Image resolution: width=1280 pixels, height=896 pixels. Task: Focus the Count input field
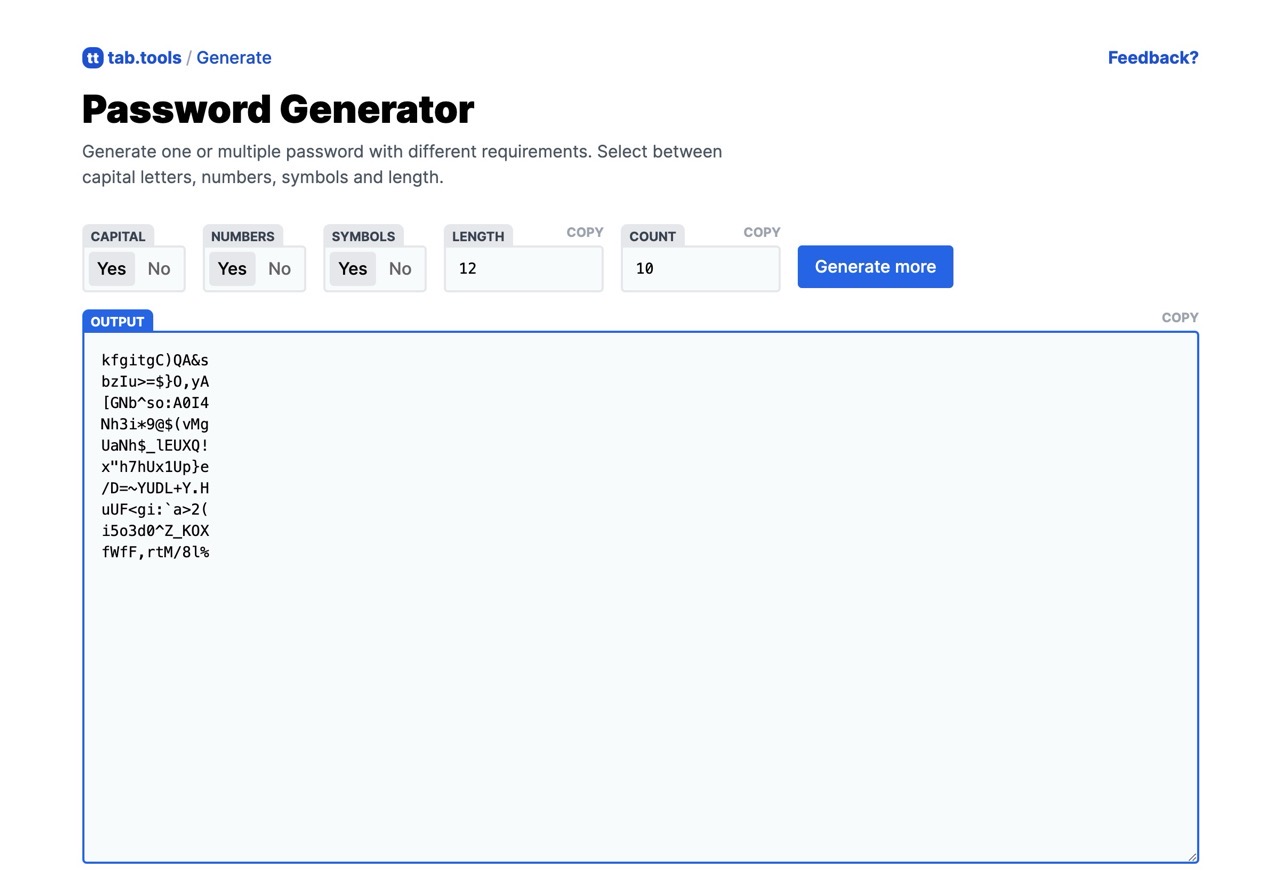(701, 269)
